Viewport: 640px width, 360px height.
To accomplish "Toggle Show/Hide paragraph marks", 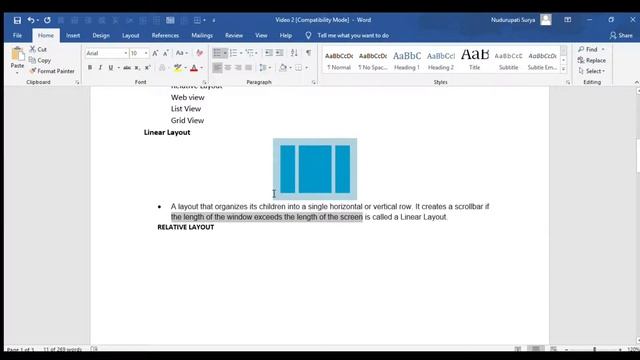I will click(x=309, y=53).
